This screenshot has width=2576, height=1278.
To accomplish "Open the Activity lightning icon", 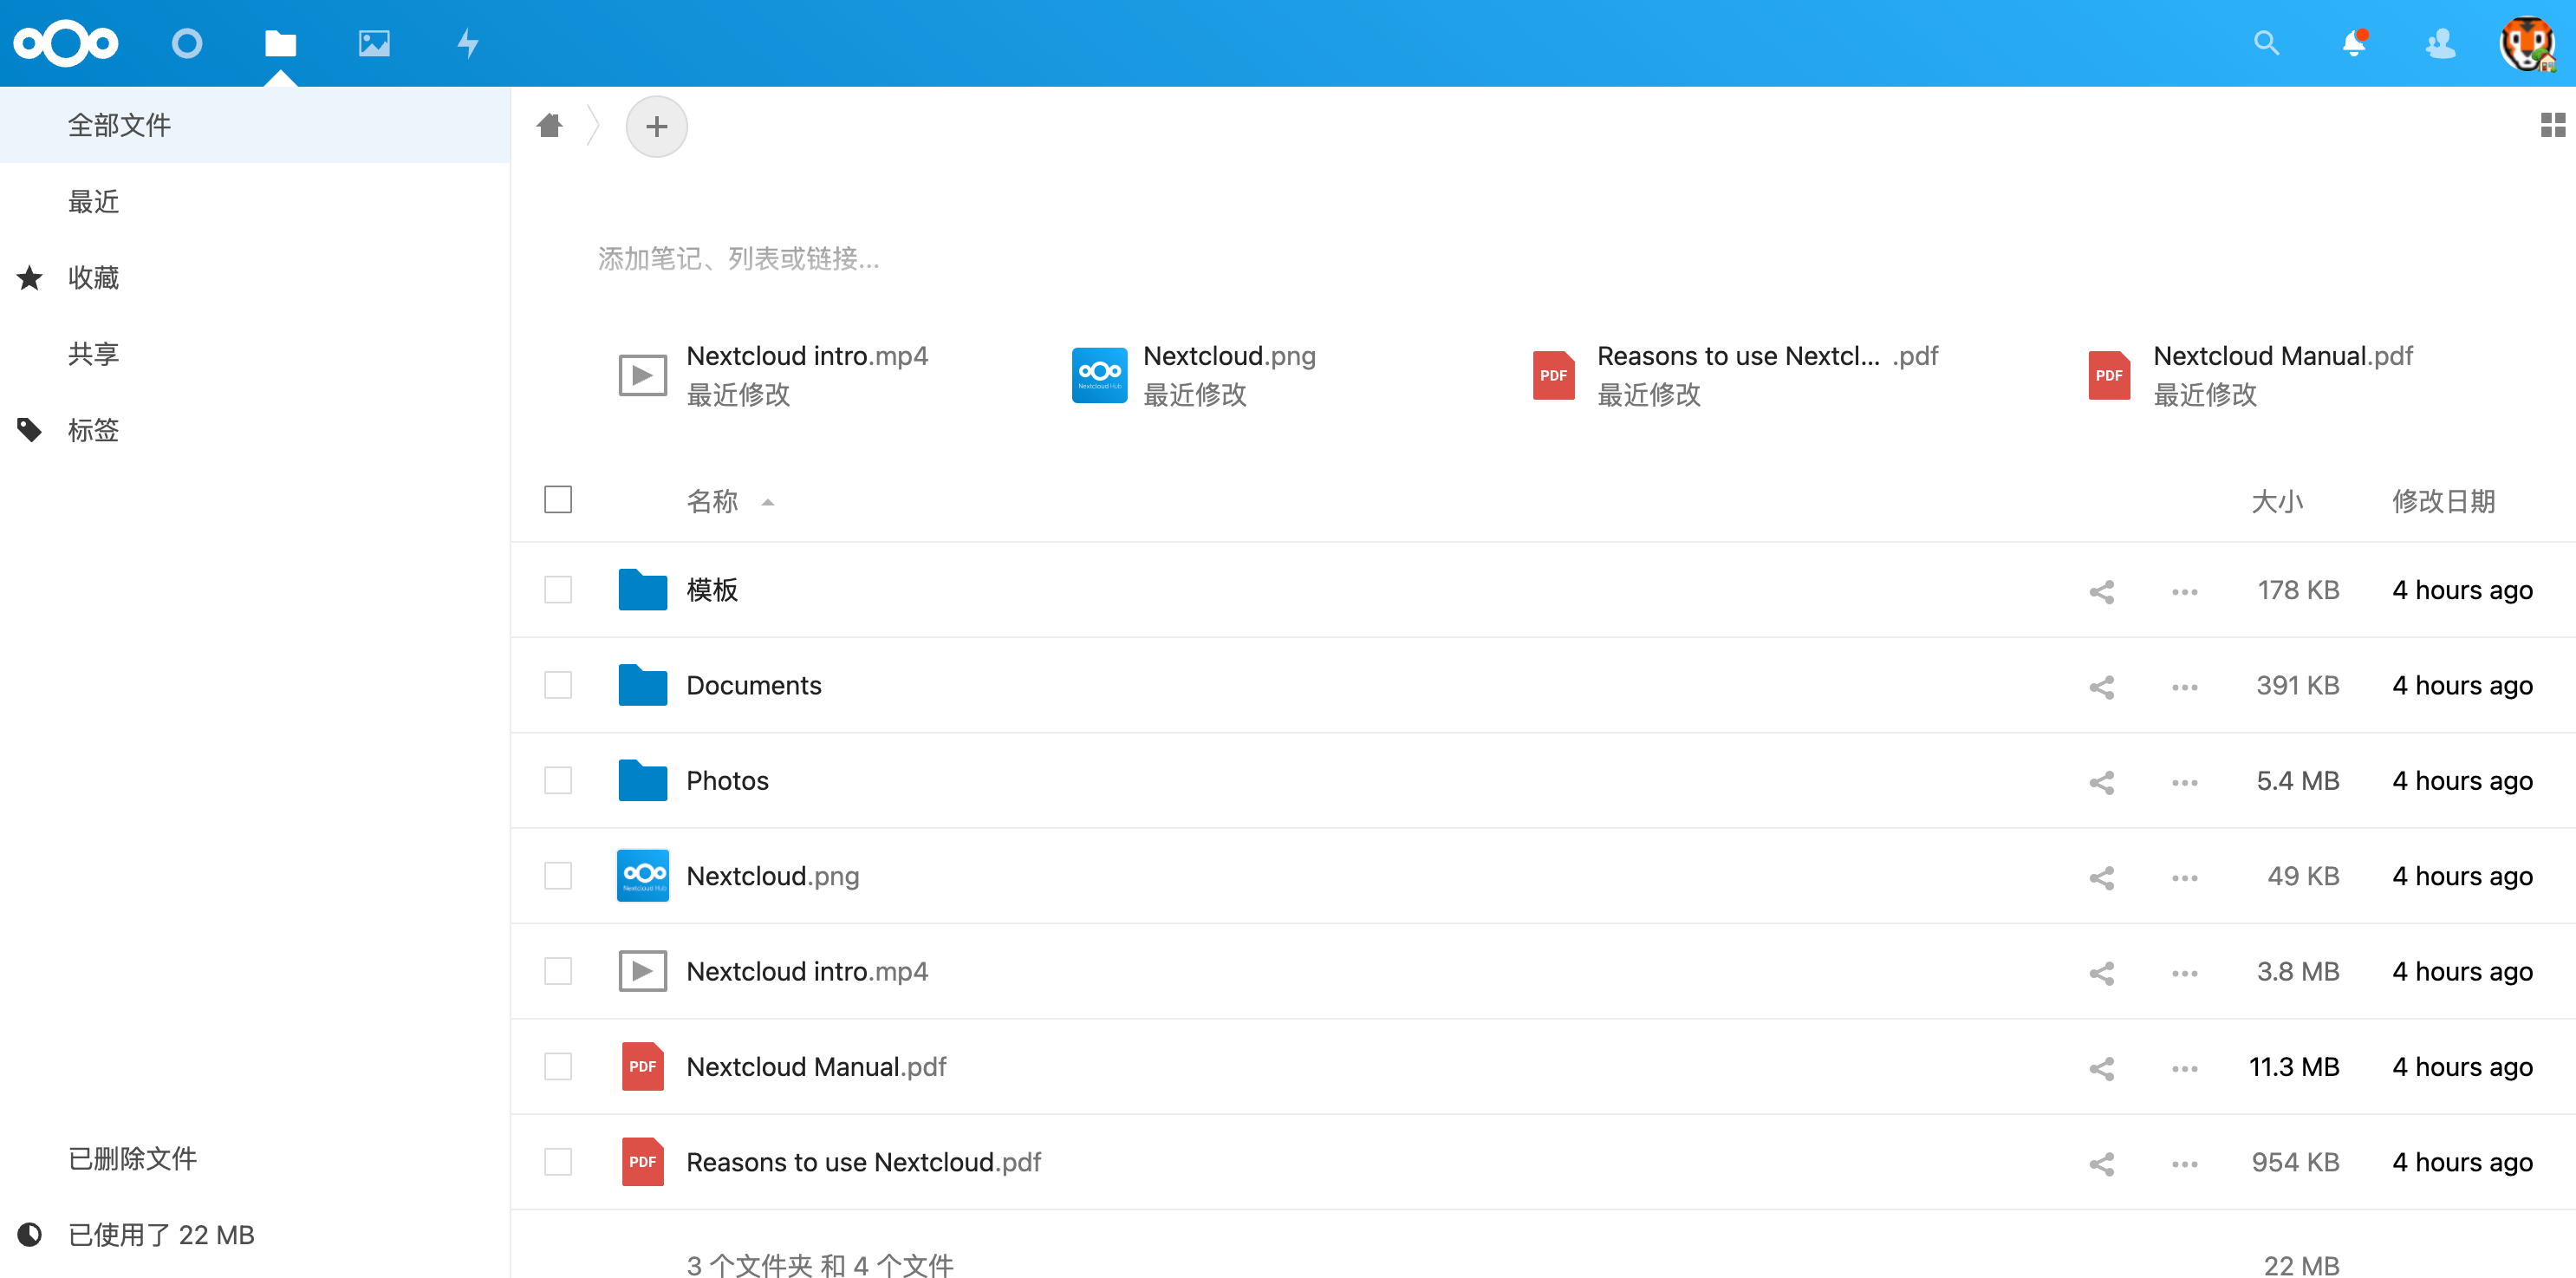I will (468, 43).
